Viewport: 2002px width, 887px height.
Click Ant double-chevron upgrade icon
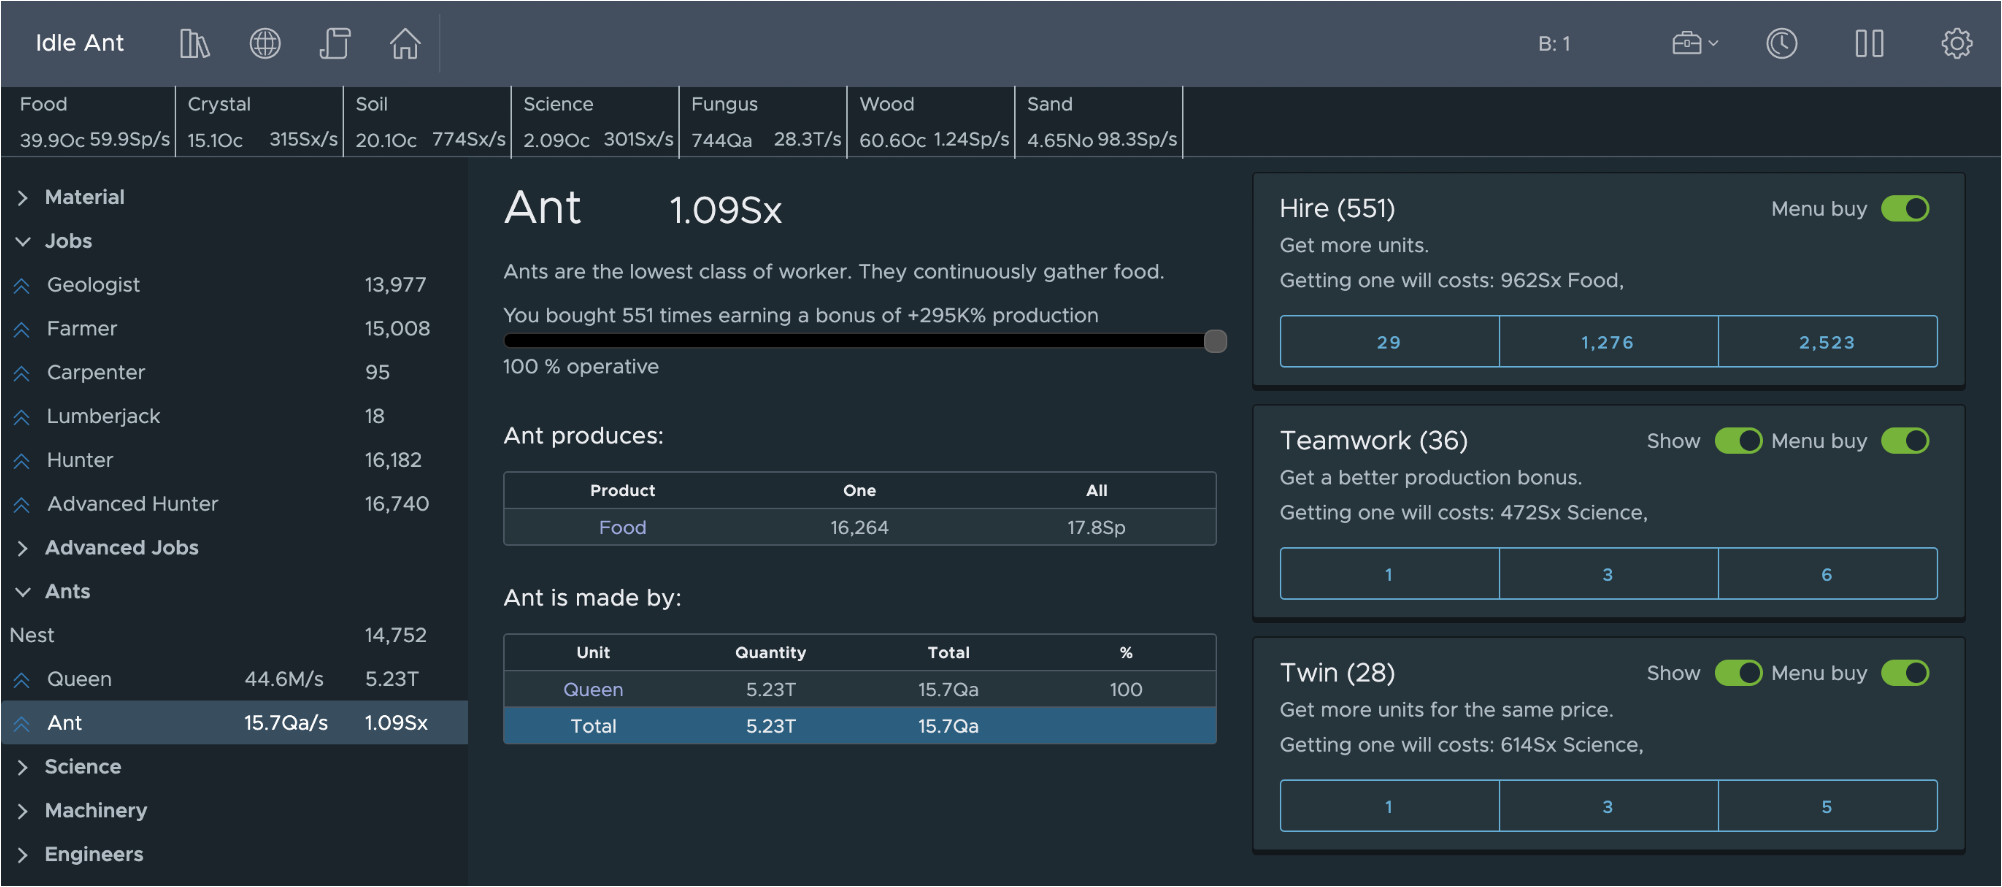point(22,724)
